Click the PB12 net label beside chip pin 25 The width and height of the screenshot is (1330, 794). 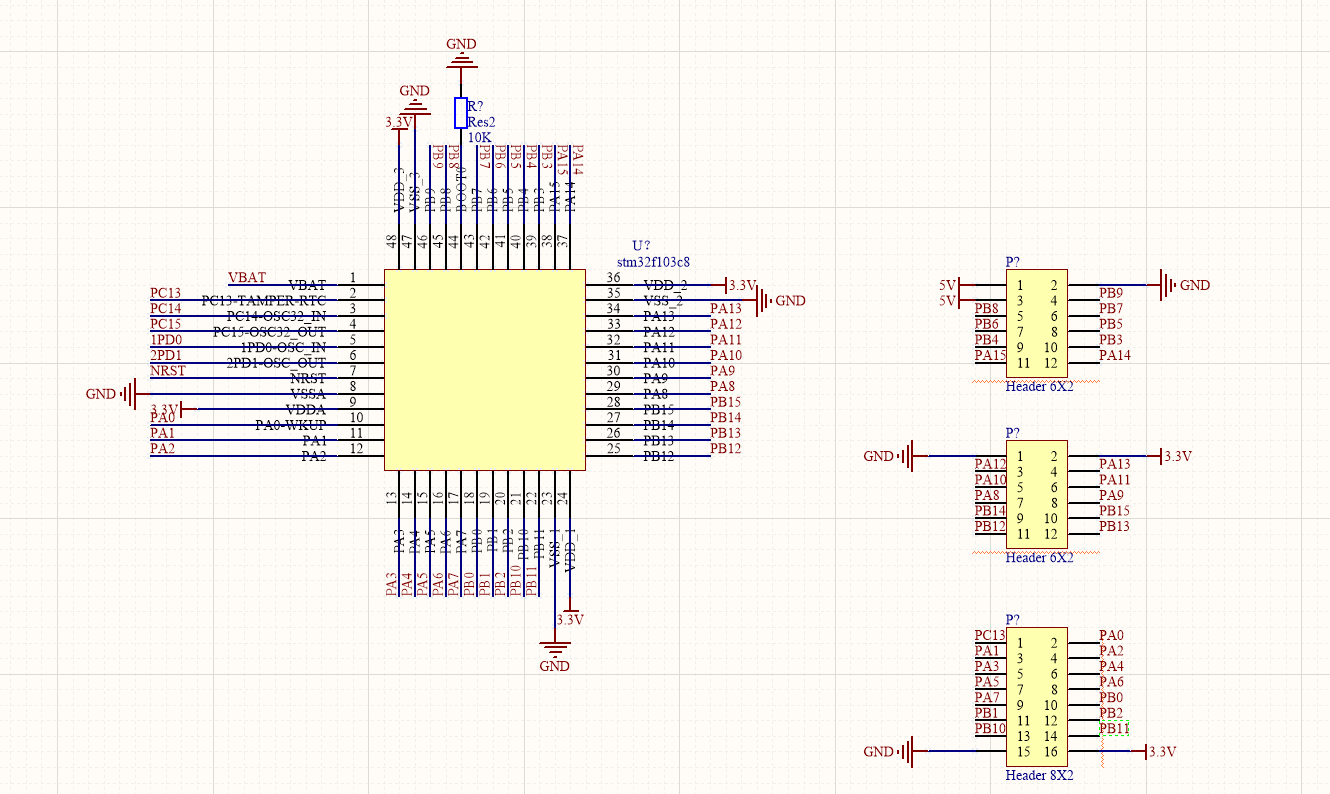point(726,449)
